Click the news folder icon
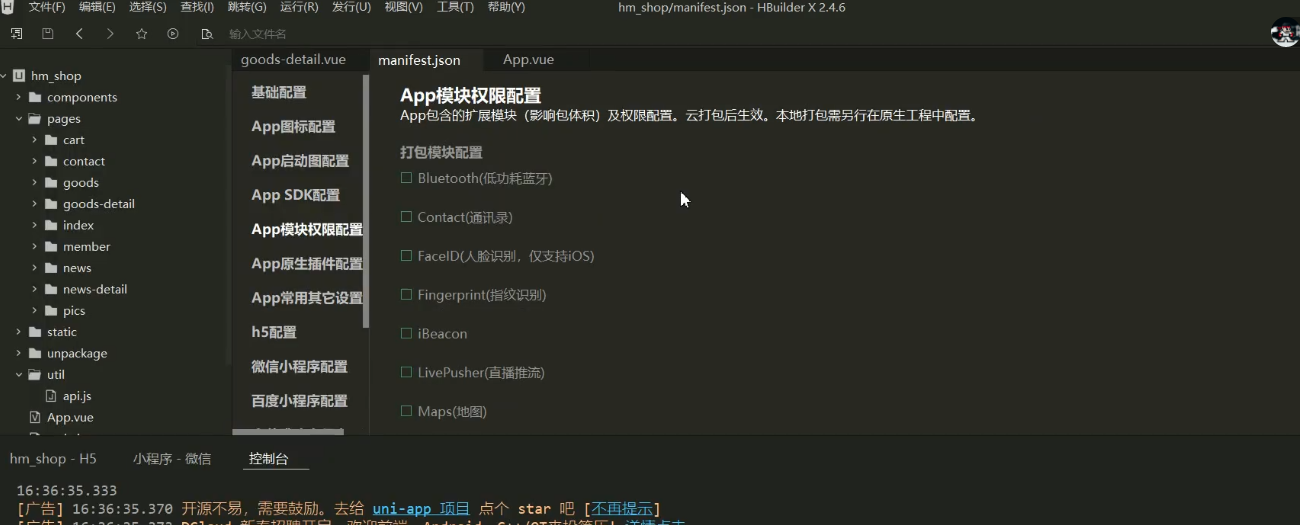 point(51,268)
